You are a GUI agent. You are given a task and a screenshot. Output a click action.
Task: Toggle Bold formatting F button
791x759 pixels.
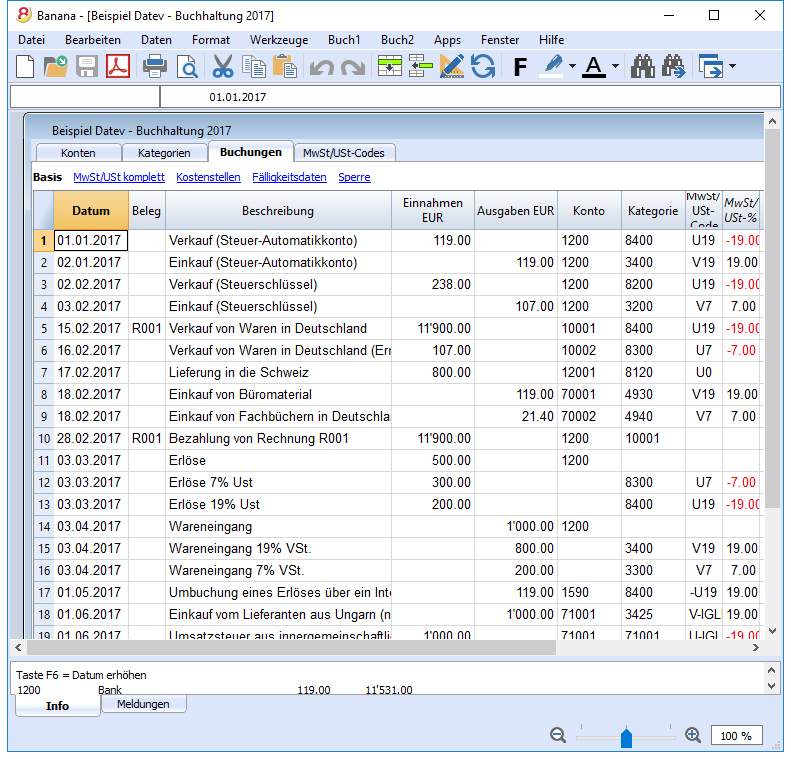(x=520, y=67)
